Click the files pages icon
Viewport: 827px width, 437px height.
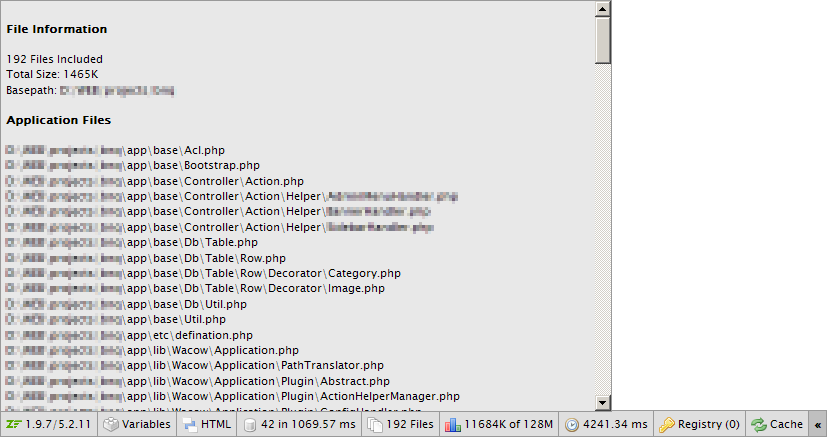pyautogui.click(x=374, y=424)
